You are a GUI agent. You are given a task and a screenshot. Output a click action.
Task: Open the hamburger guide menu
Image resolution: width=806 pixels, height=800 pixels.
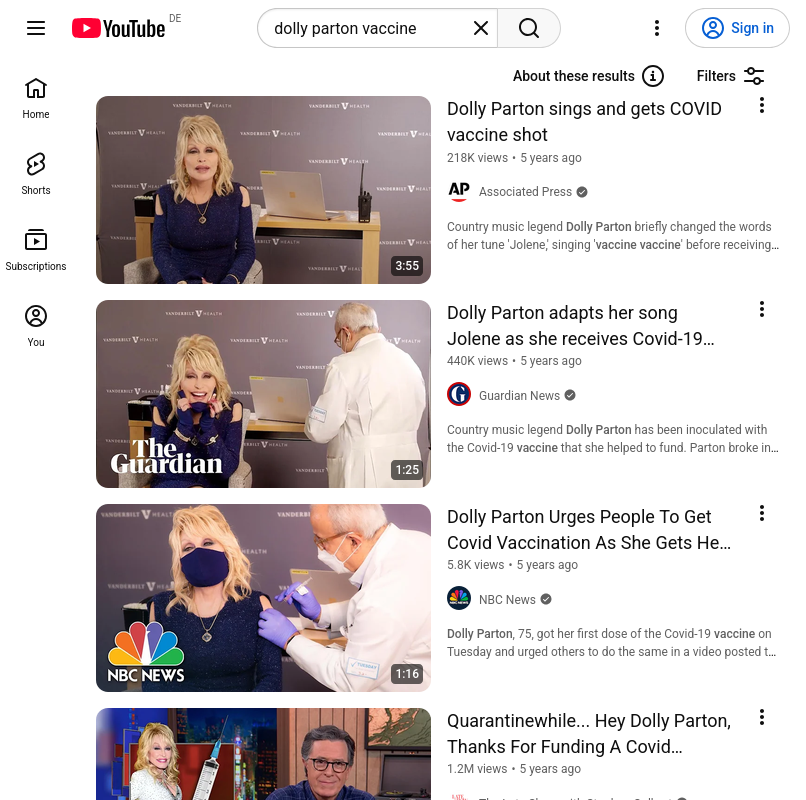36,28
